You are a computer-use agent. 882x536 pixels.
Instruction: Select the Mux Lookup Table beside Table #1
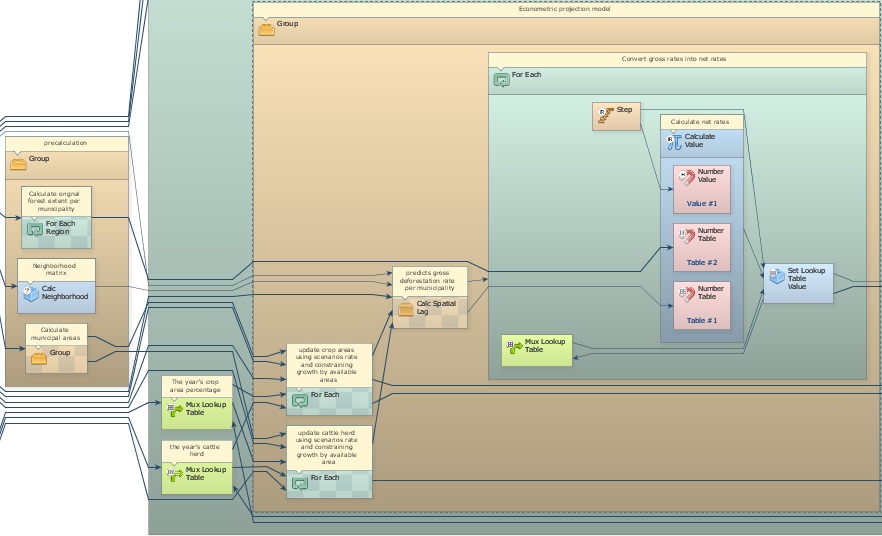click(513, 346)
